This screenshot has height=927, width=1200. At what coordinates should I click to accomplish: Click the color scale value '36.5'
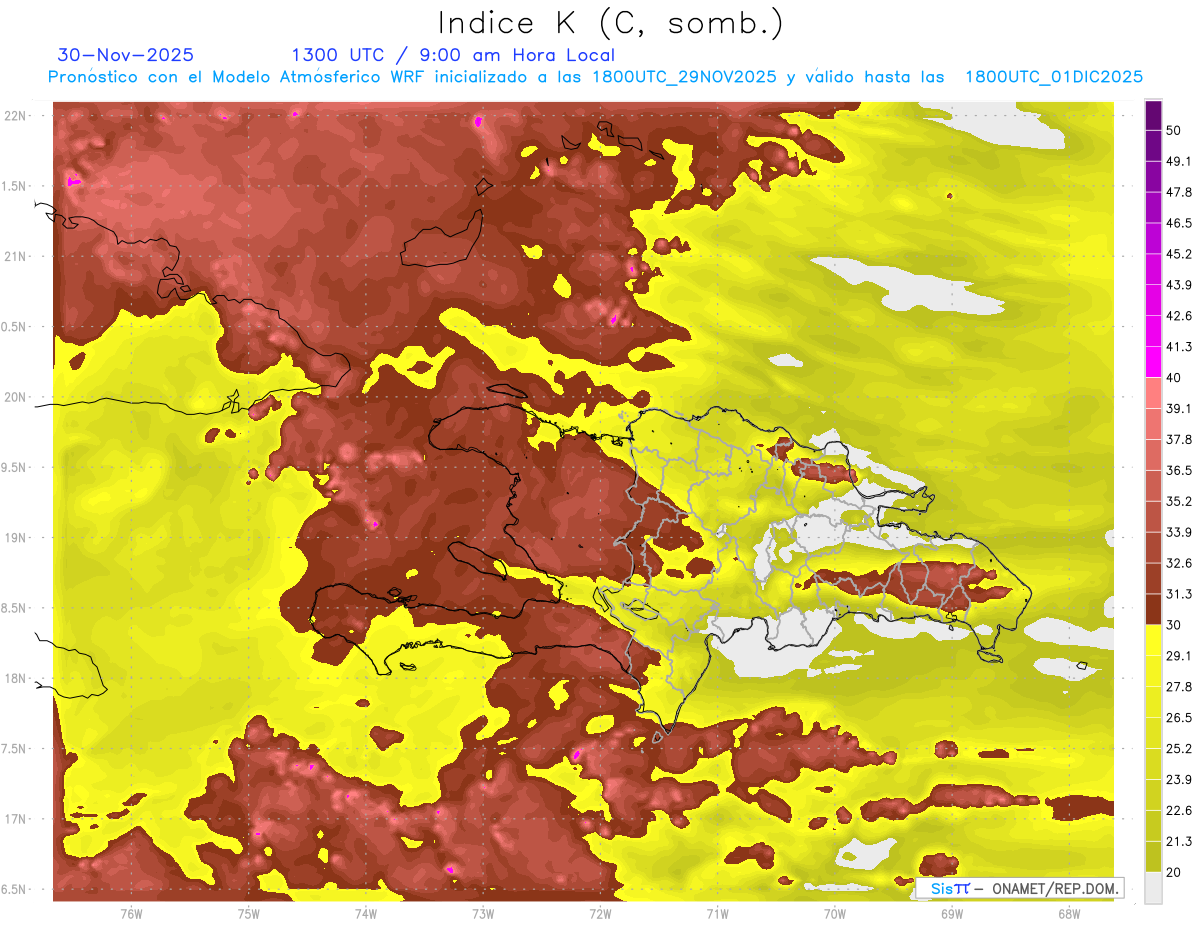click(x=1180, y=470)
